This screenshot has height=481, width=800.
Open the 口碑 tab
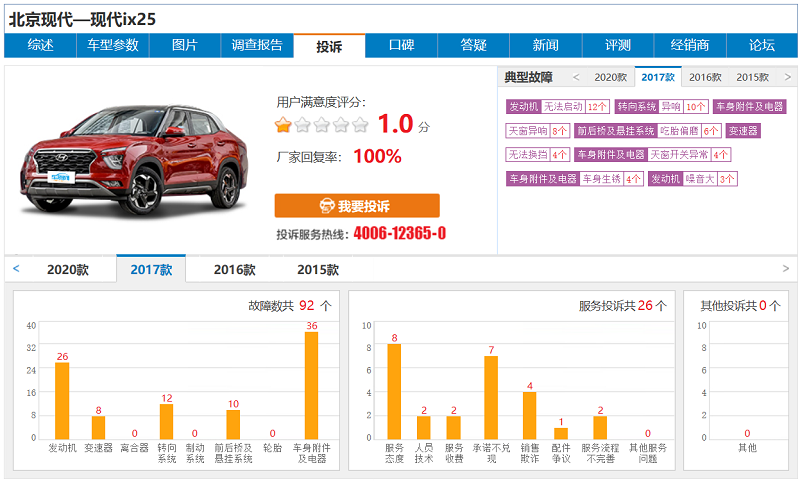click(402, 45)
